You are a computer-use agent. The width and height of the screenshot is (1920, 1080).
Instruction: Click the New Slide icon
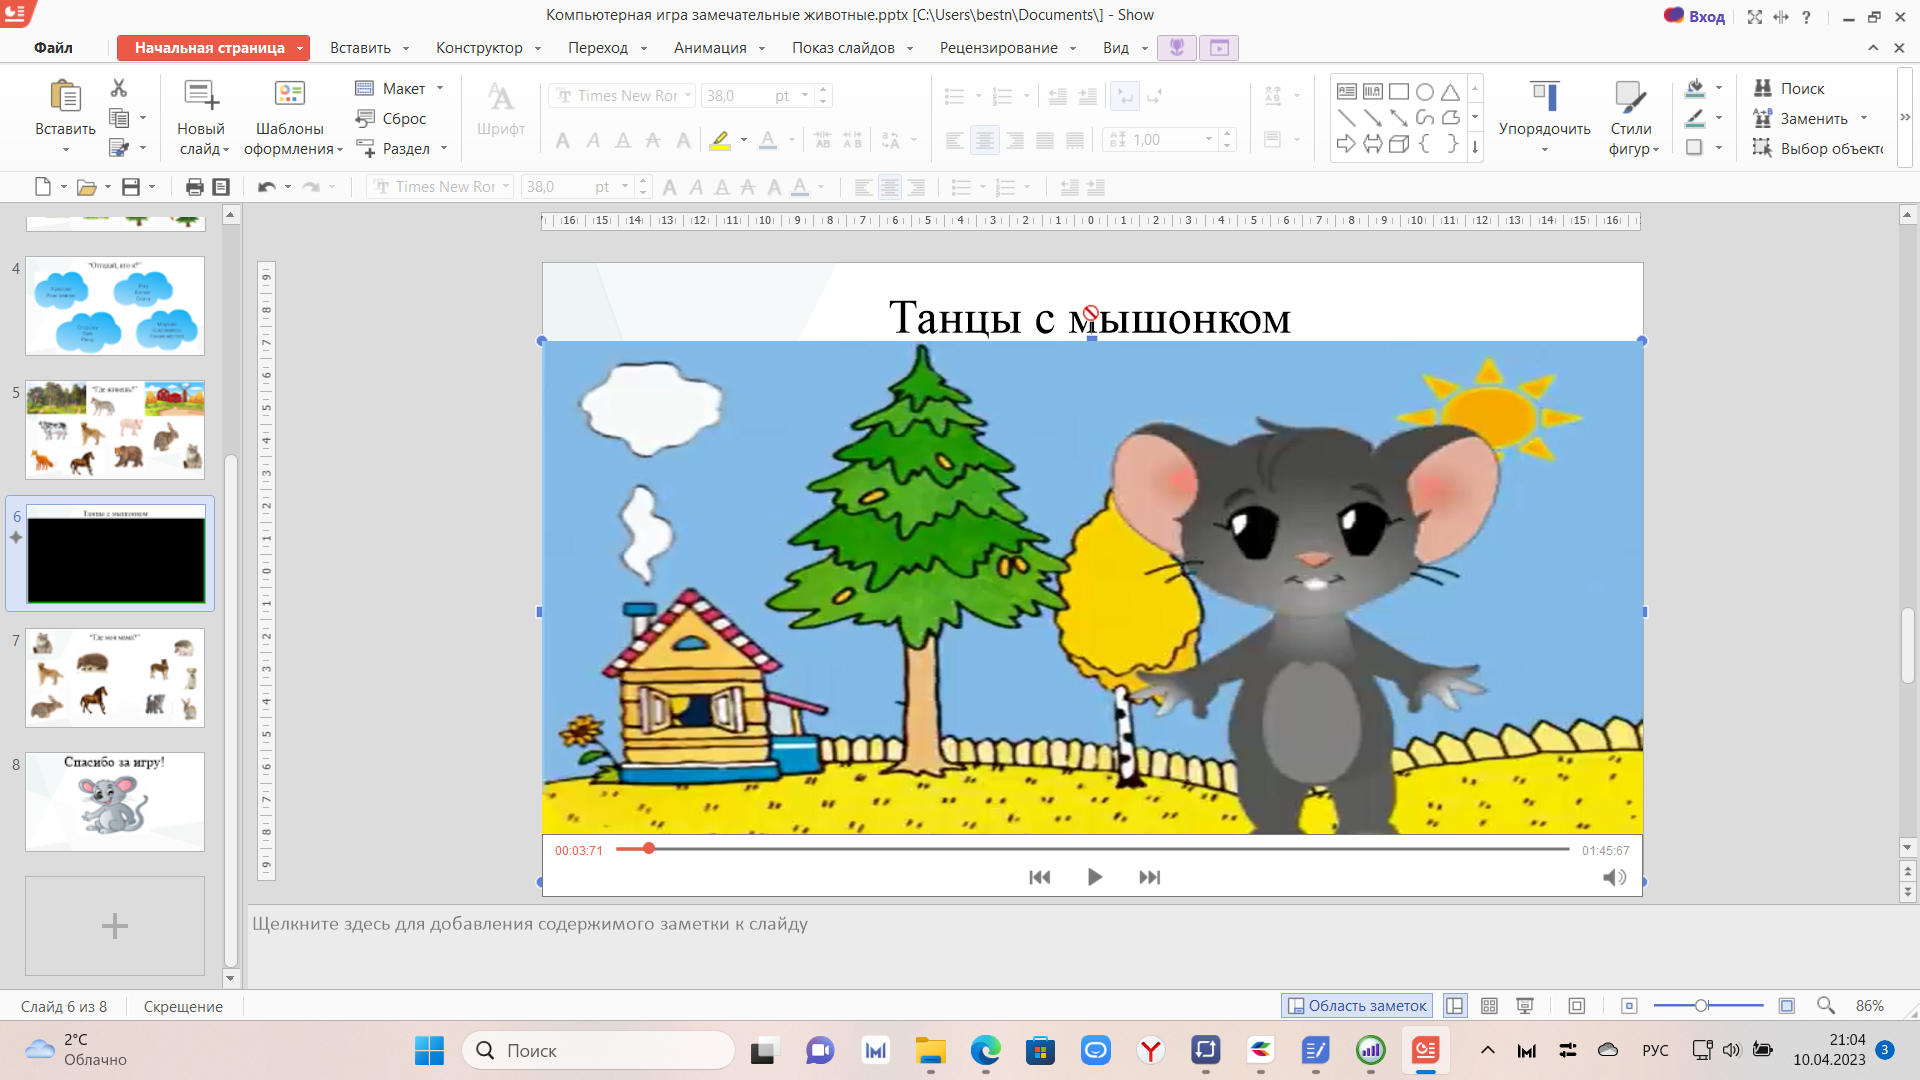click(x=200, y=95)
